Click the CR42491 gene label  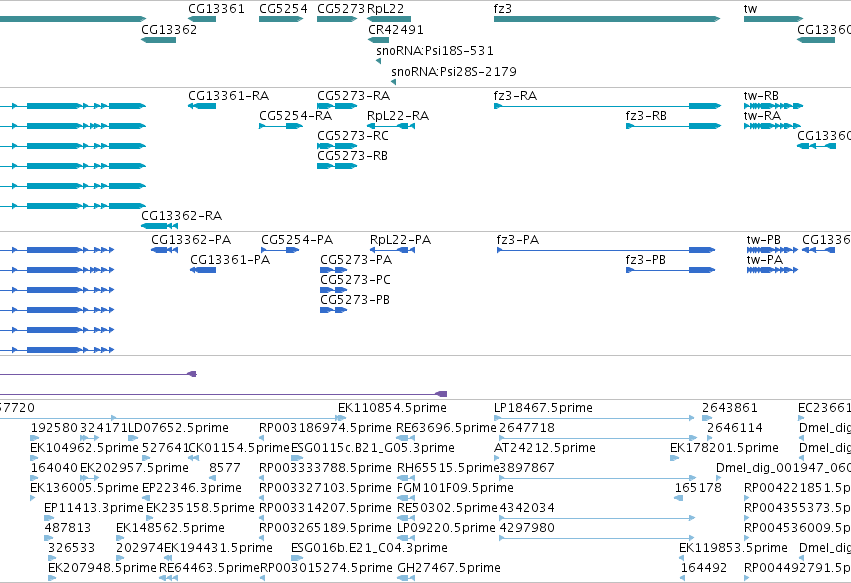[x=396, y=29]
